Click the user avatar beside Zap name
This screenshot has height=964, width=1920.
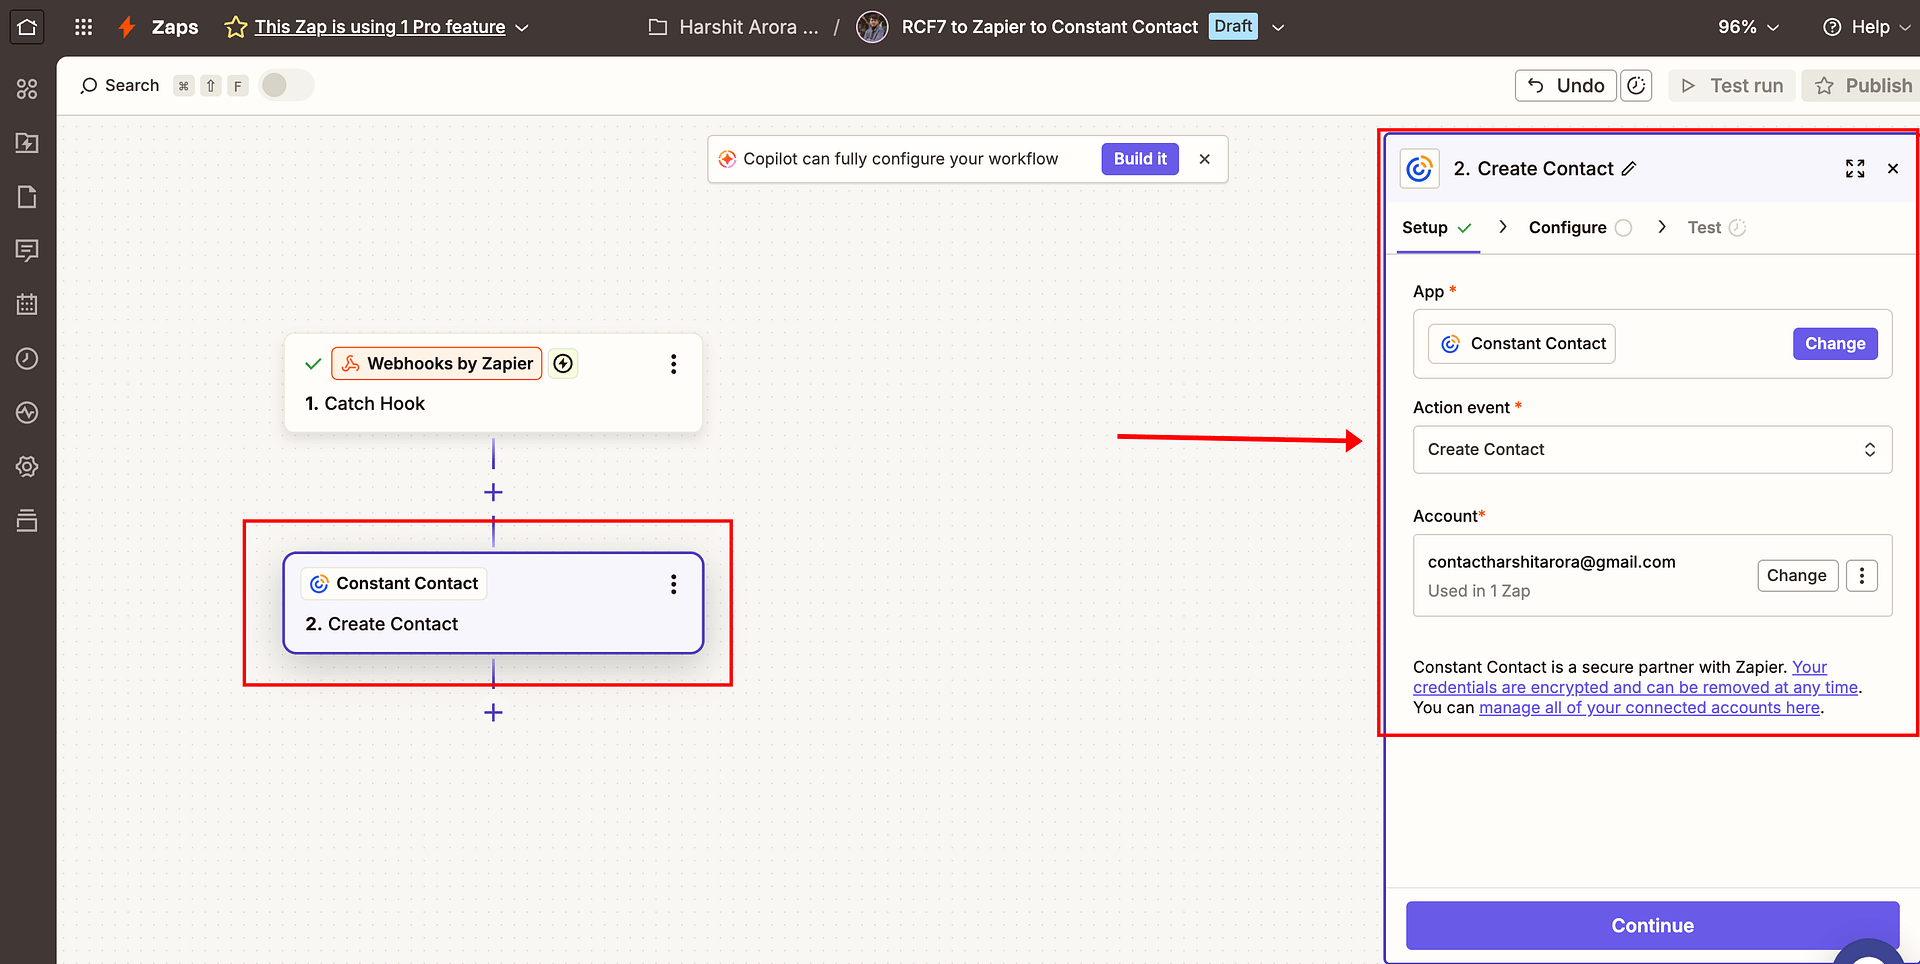pyautogui.click(x=872, y=27)
